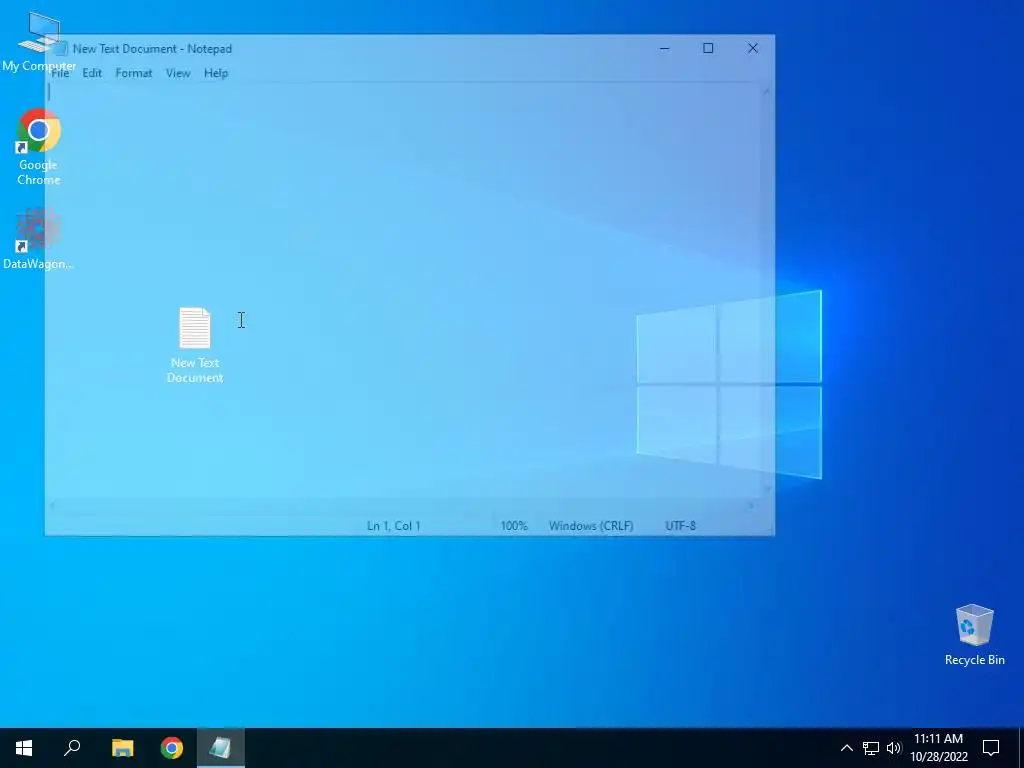Screen dimensions: 1024x768
Task: Click the Ln 1, Col 1 status text
Action: point(394,526)
